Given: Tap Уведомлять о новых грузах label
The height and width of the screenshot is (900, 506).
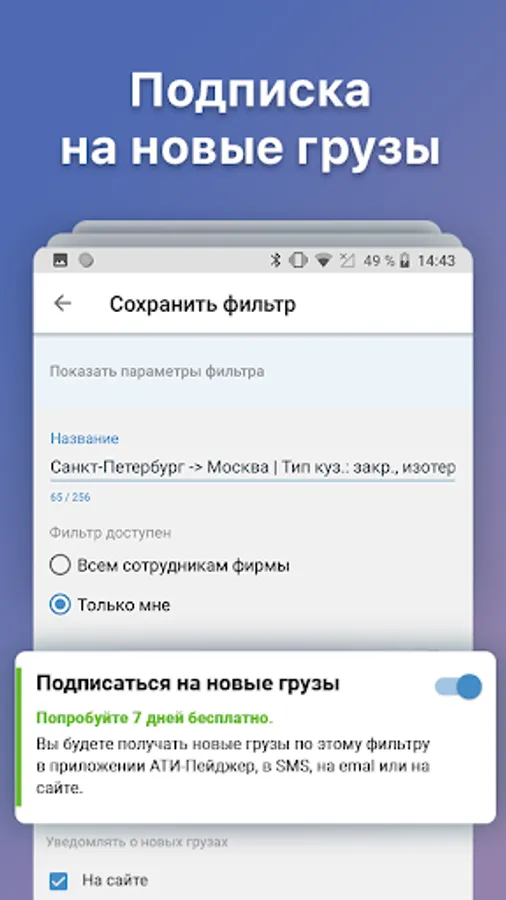Looking at the screenshot, I should click(x=137, y=841).
